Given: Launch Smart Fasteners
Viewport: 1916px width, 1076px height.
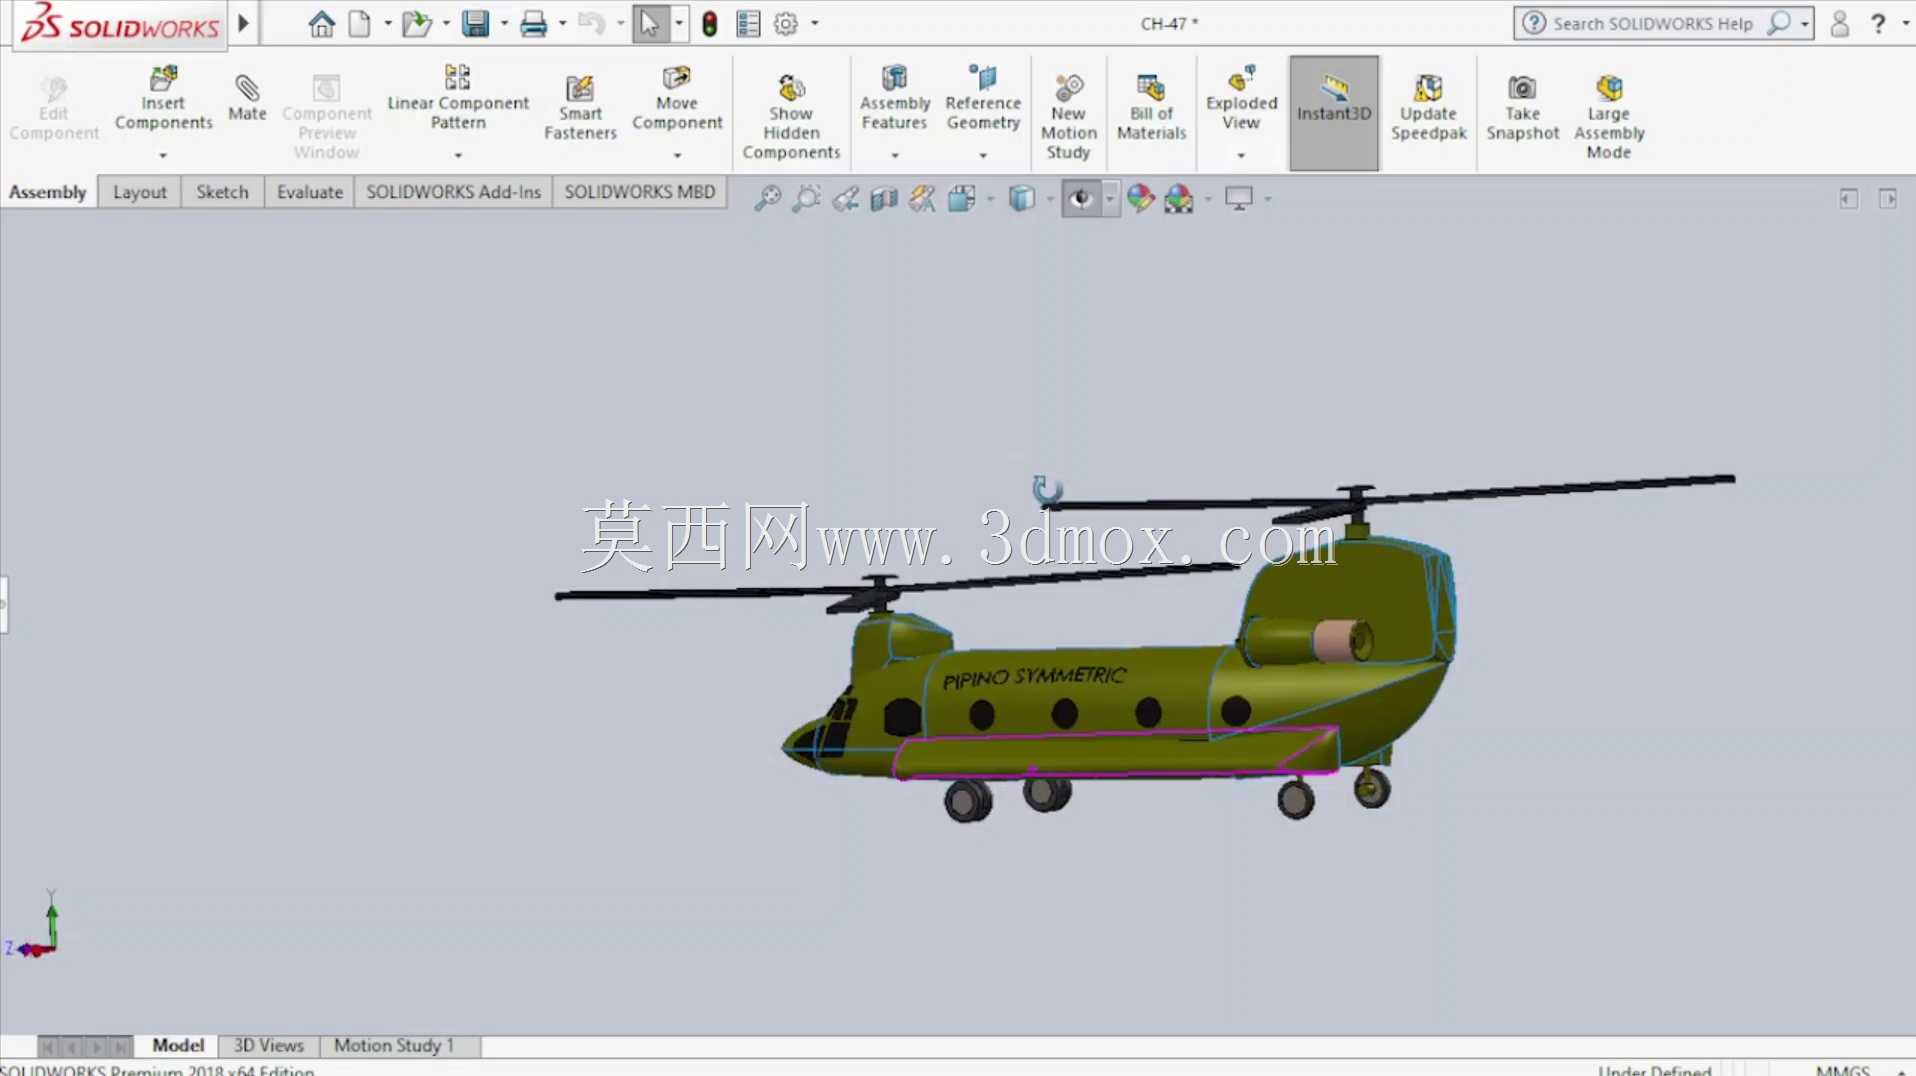Looking at the screenshot, I should point(580,108).
